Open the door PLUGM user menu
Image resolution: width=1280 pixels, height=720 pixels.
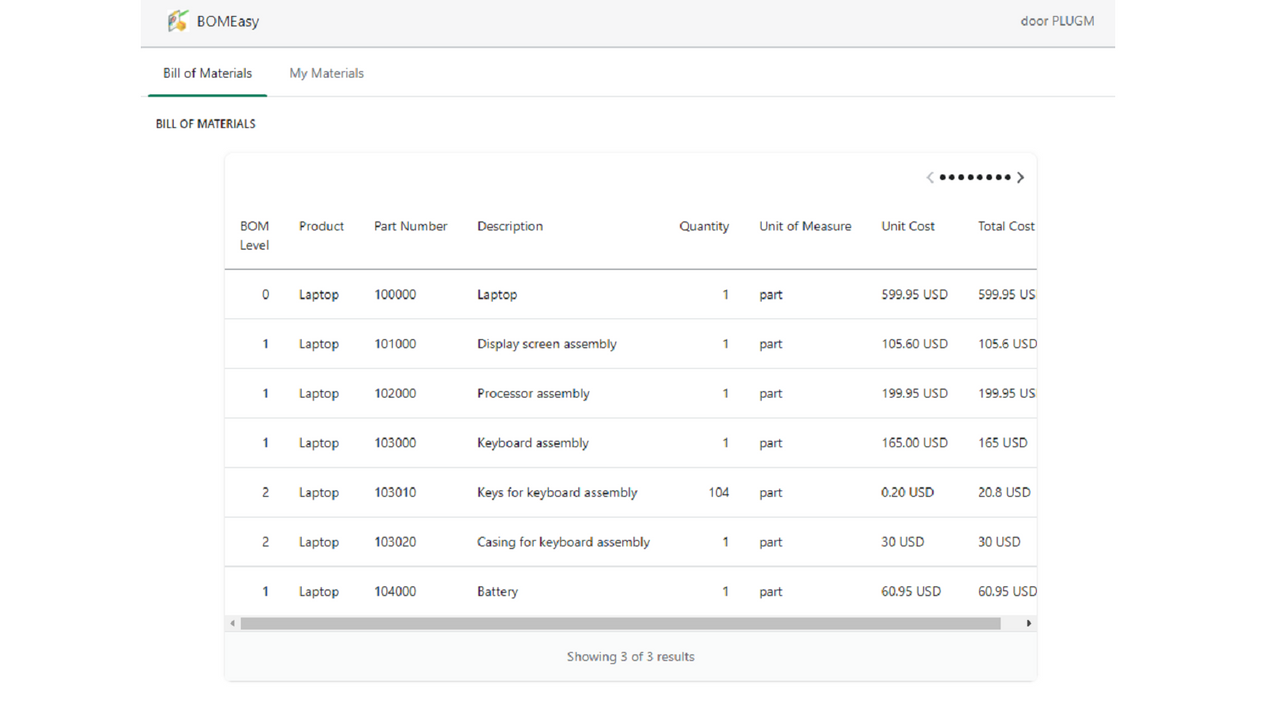pos(1057,21)
